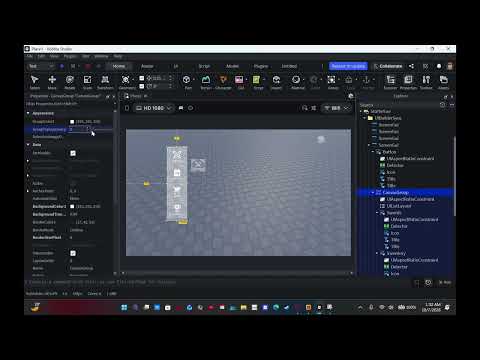
Task: Open the Test mode dropdown
Action: (x=41, y=66)
